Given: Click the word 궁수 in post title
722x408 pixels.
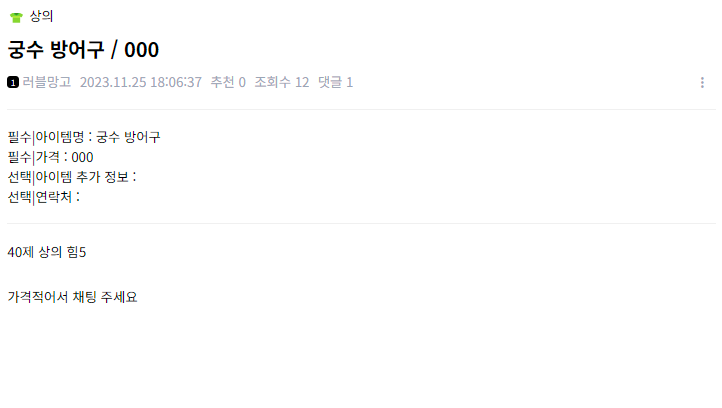Looking at the screenshot, I should pyautogui.click(x=25, y=50).
